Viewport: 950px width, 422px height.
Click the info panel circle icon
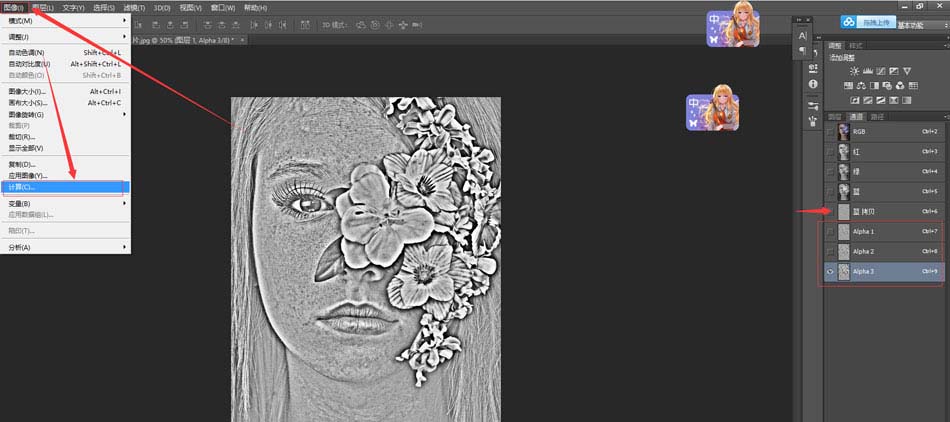tap(813, 84)
